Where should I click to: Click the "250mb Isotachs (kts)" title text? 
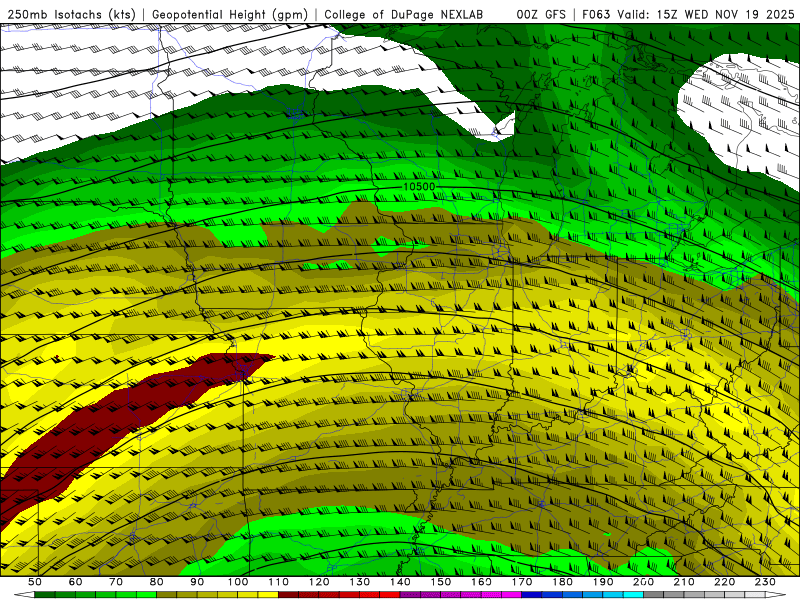[72, 15]
